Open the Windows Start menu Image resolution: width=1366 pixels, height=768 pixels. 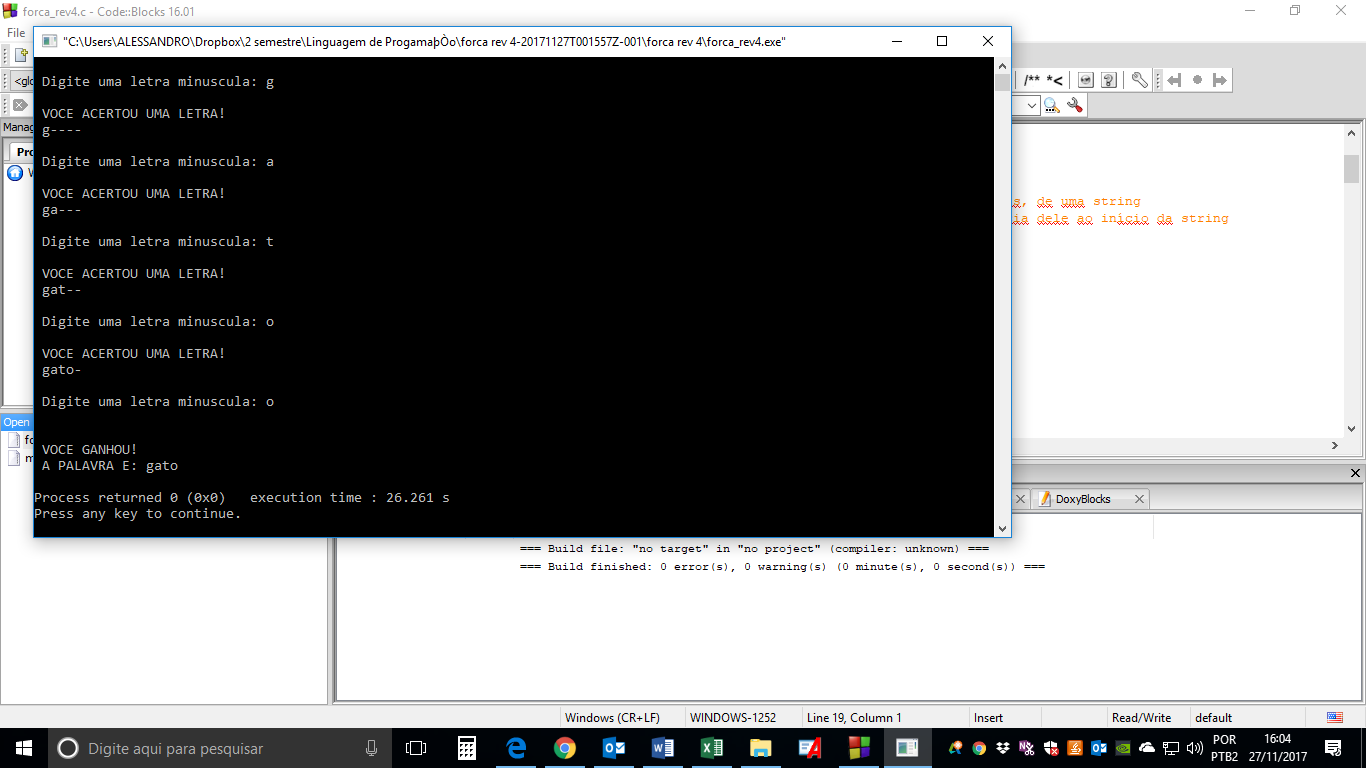pyautogui.click(x=24, y=748)
